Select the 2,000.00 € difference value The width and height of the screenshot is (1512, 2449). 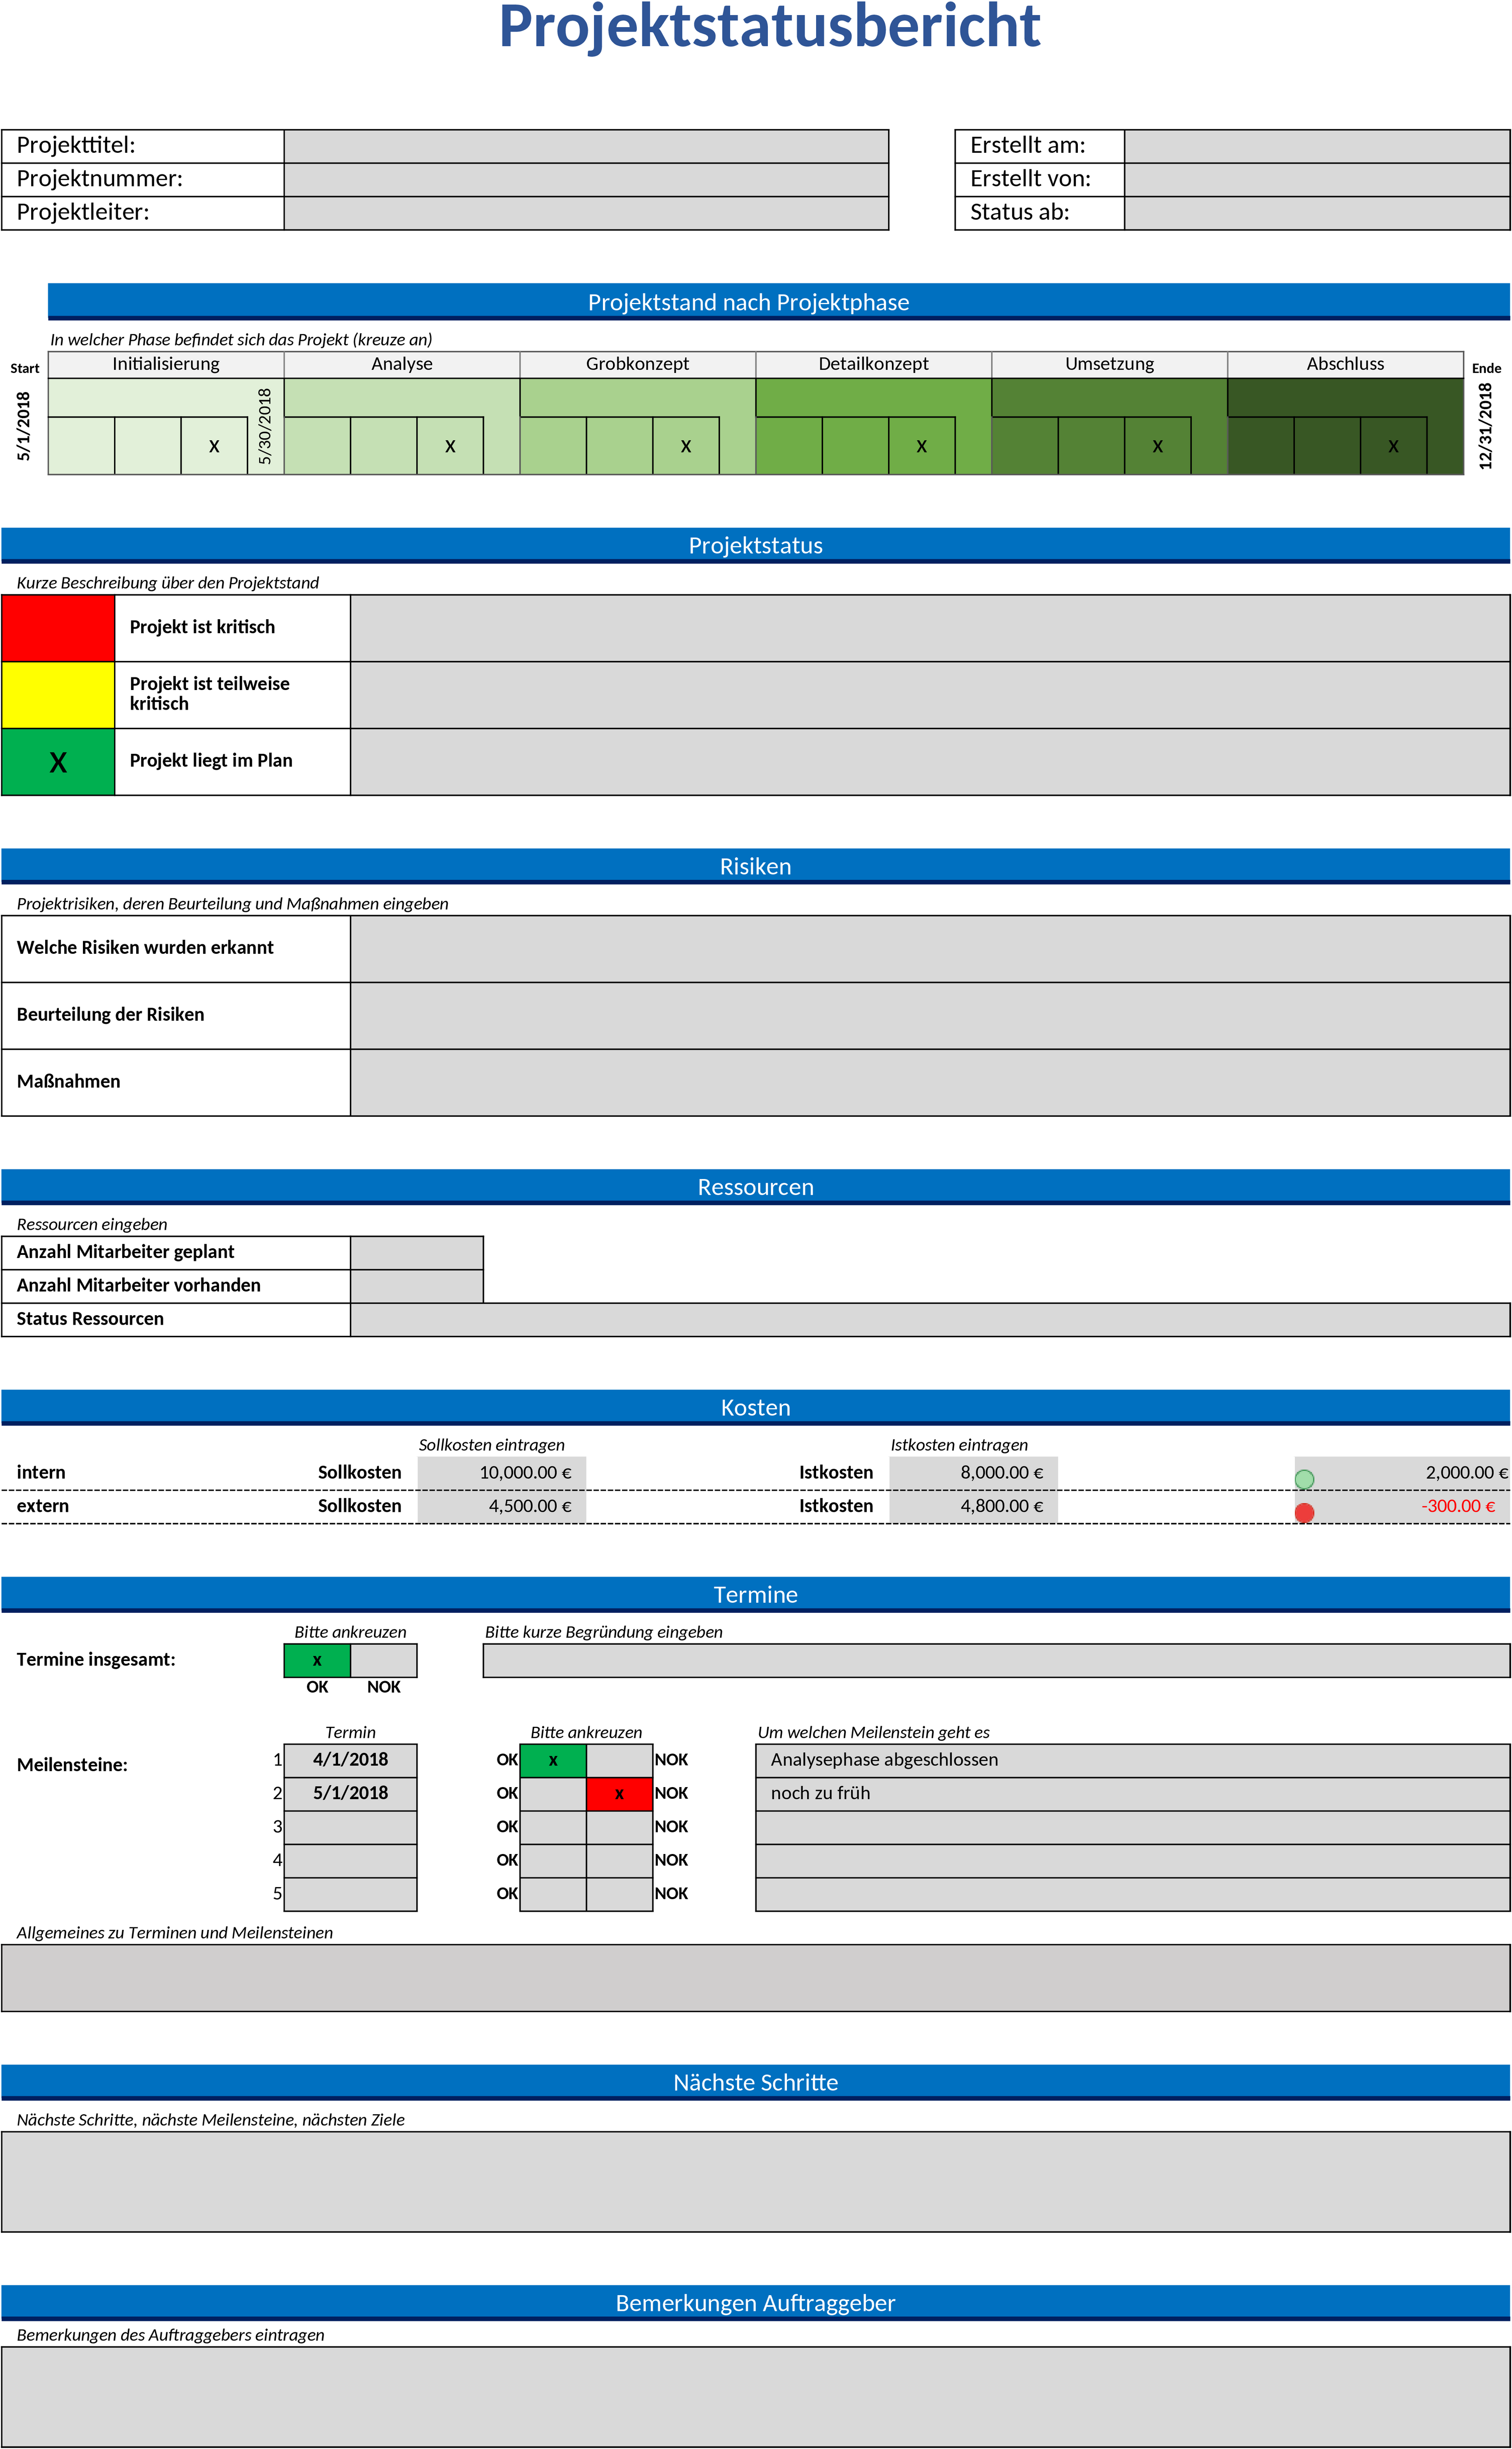(x=1466, y=1473)
